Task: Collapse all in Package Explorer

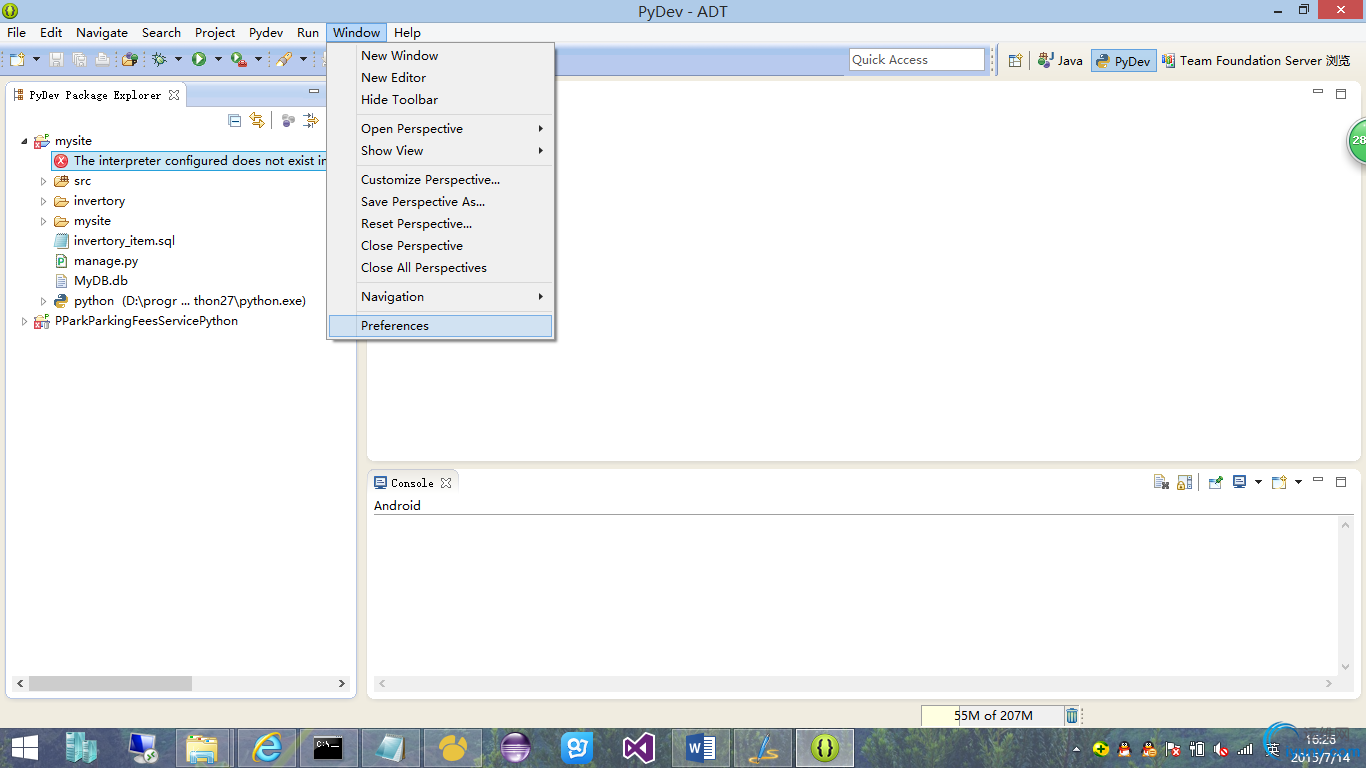Action: pos(235,120)
